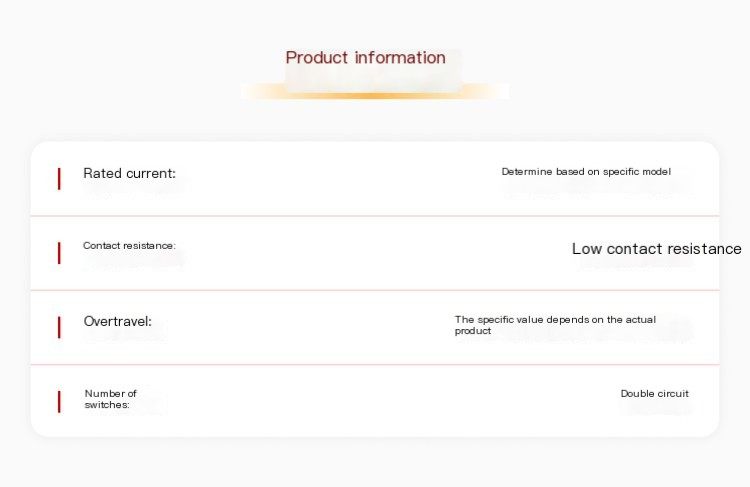750x487 pixels.
Task: Select the Overtravel label
Action: (x=118, y=321)
